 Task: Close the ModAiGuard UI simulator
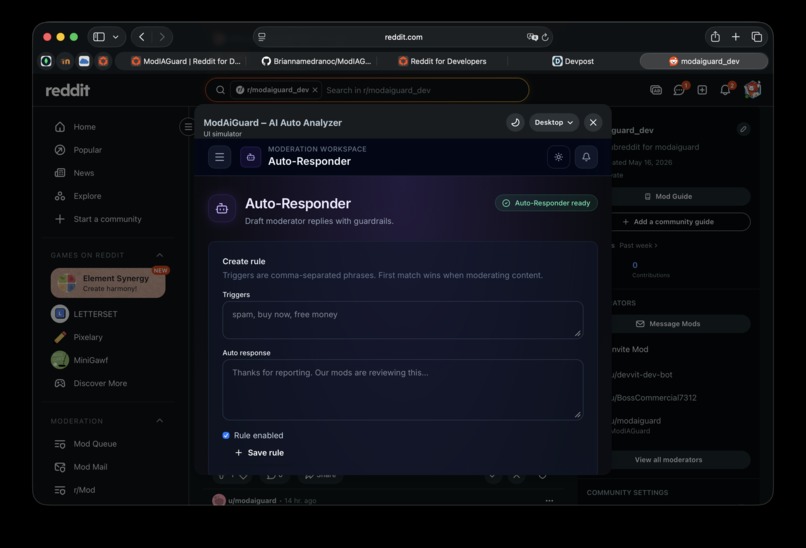coord(593,122)
